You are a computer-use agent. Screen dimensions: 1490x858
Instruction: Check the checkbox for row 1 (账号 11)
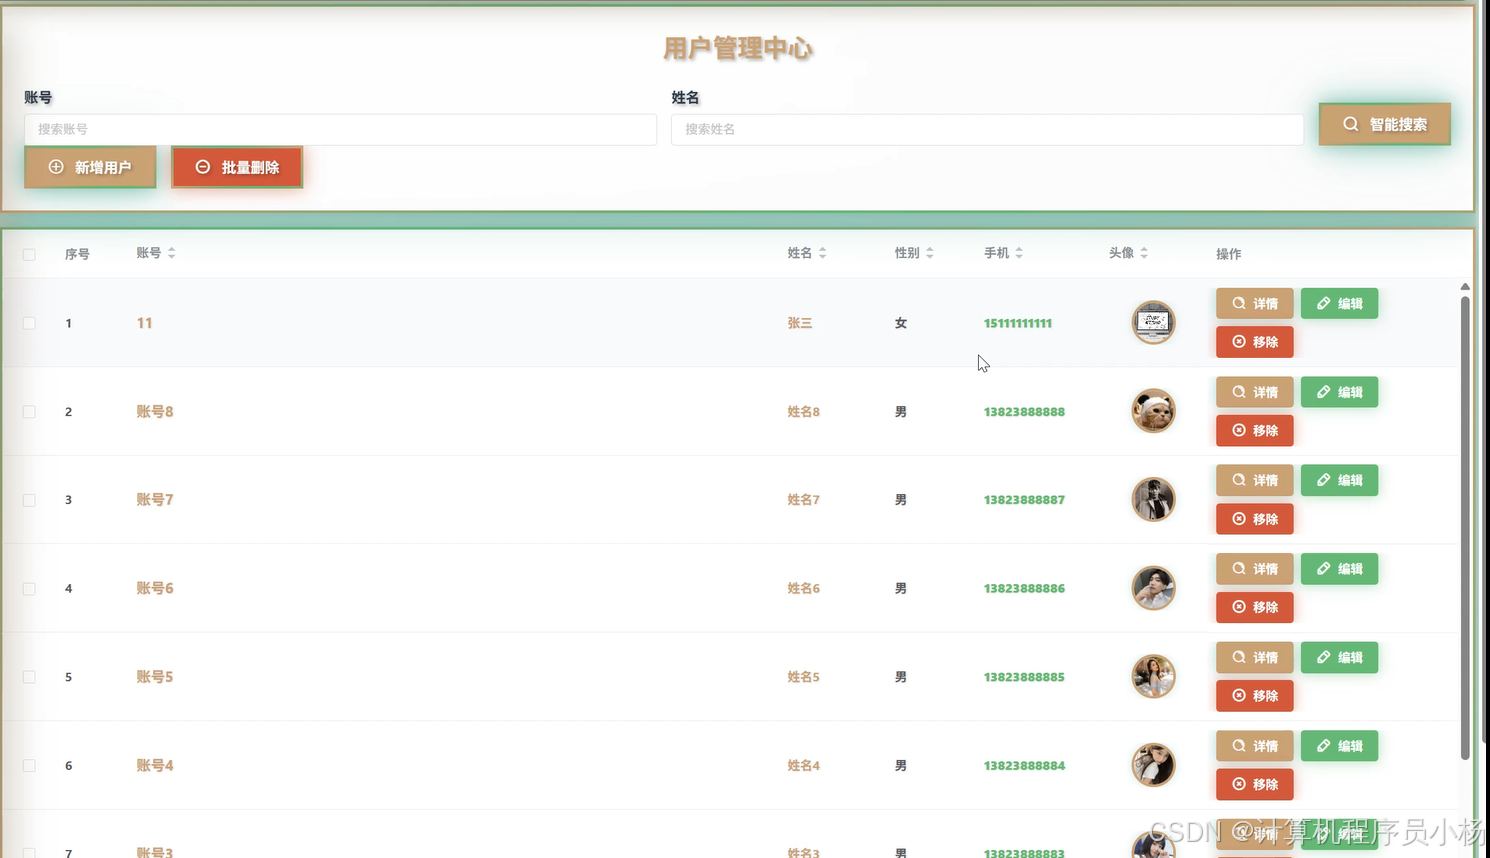tap(29, 323)
